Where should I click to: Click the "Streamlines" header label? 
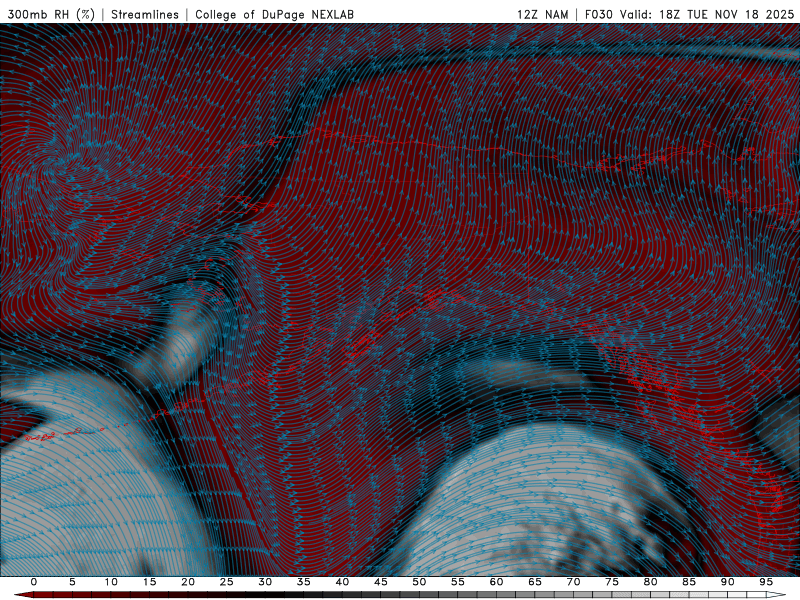coord(145,14)
